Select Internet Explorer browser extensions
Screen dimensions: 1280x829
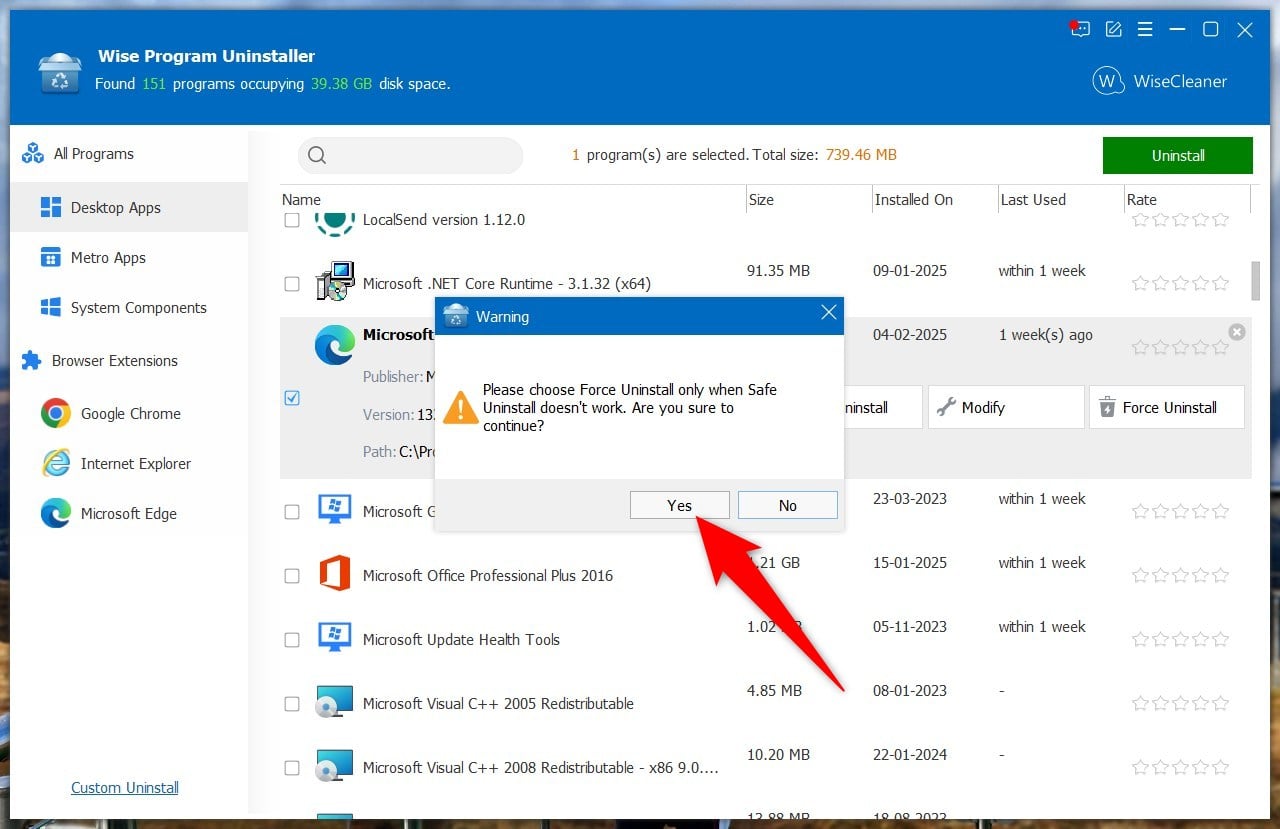click(x=116, y=463)
